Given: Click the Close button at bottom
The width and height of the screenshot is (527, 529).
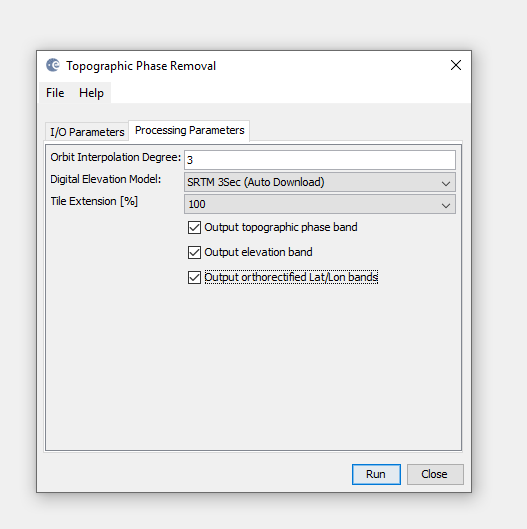Looking at the screenshot, I should click(x=435, y=474).
